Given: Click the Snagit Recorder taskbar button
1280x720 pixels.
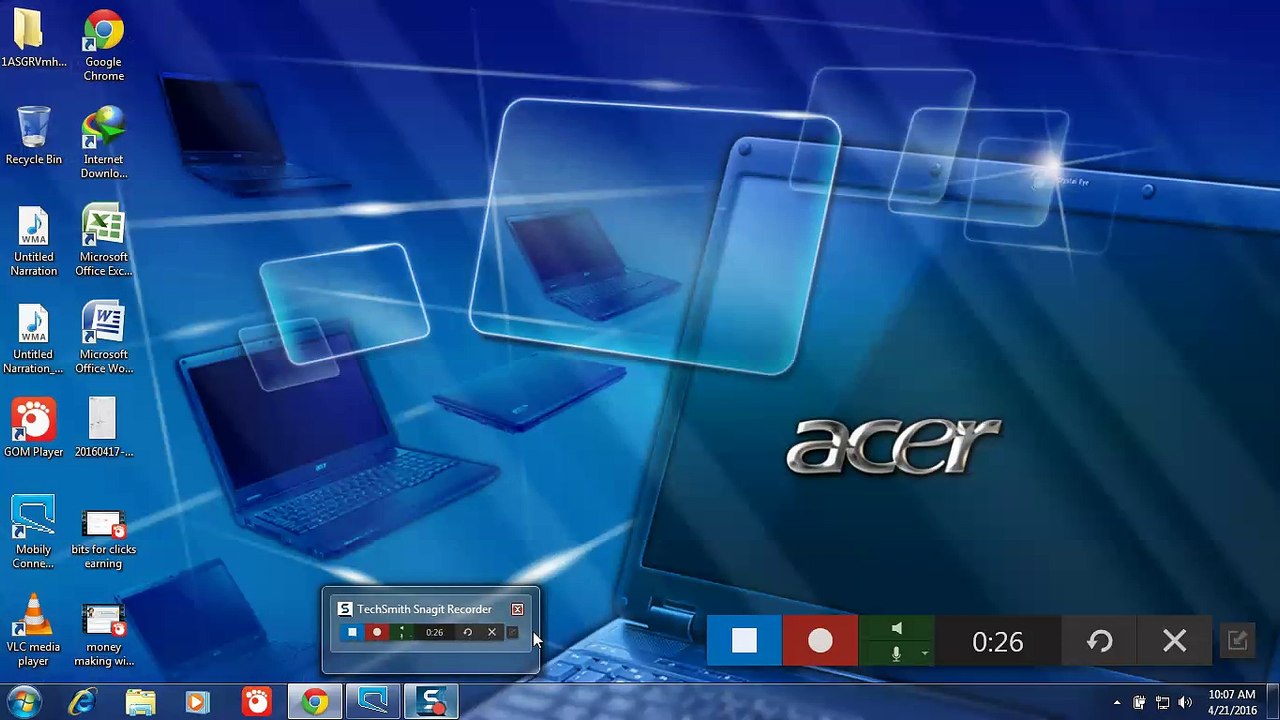Looking at the screenshot, I should coord(431,702).
